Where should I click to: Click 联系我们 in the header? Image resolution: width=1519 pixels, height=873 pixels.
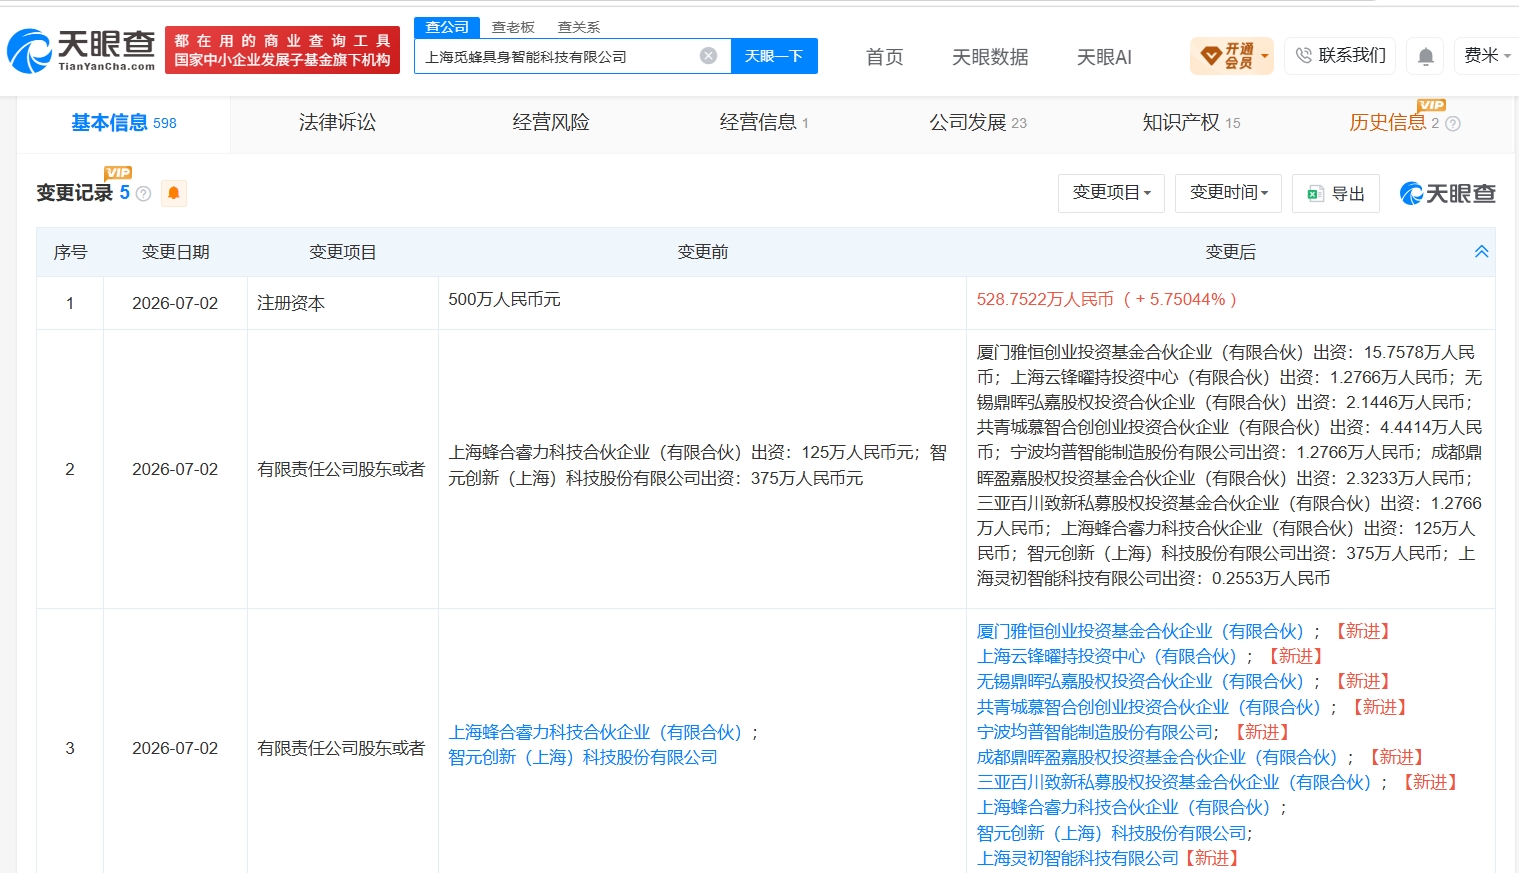1341,56
